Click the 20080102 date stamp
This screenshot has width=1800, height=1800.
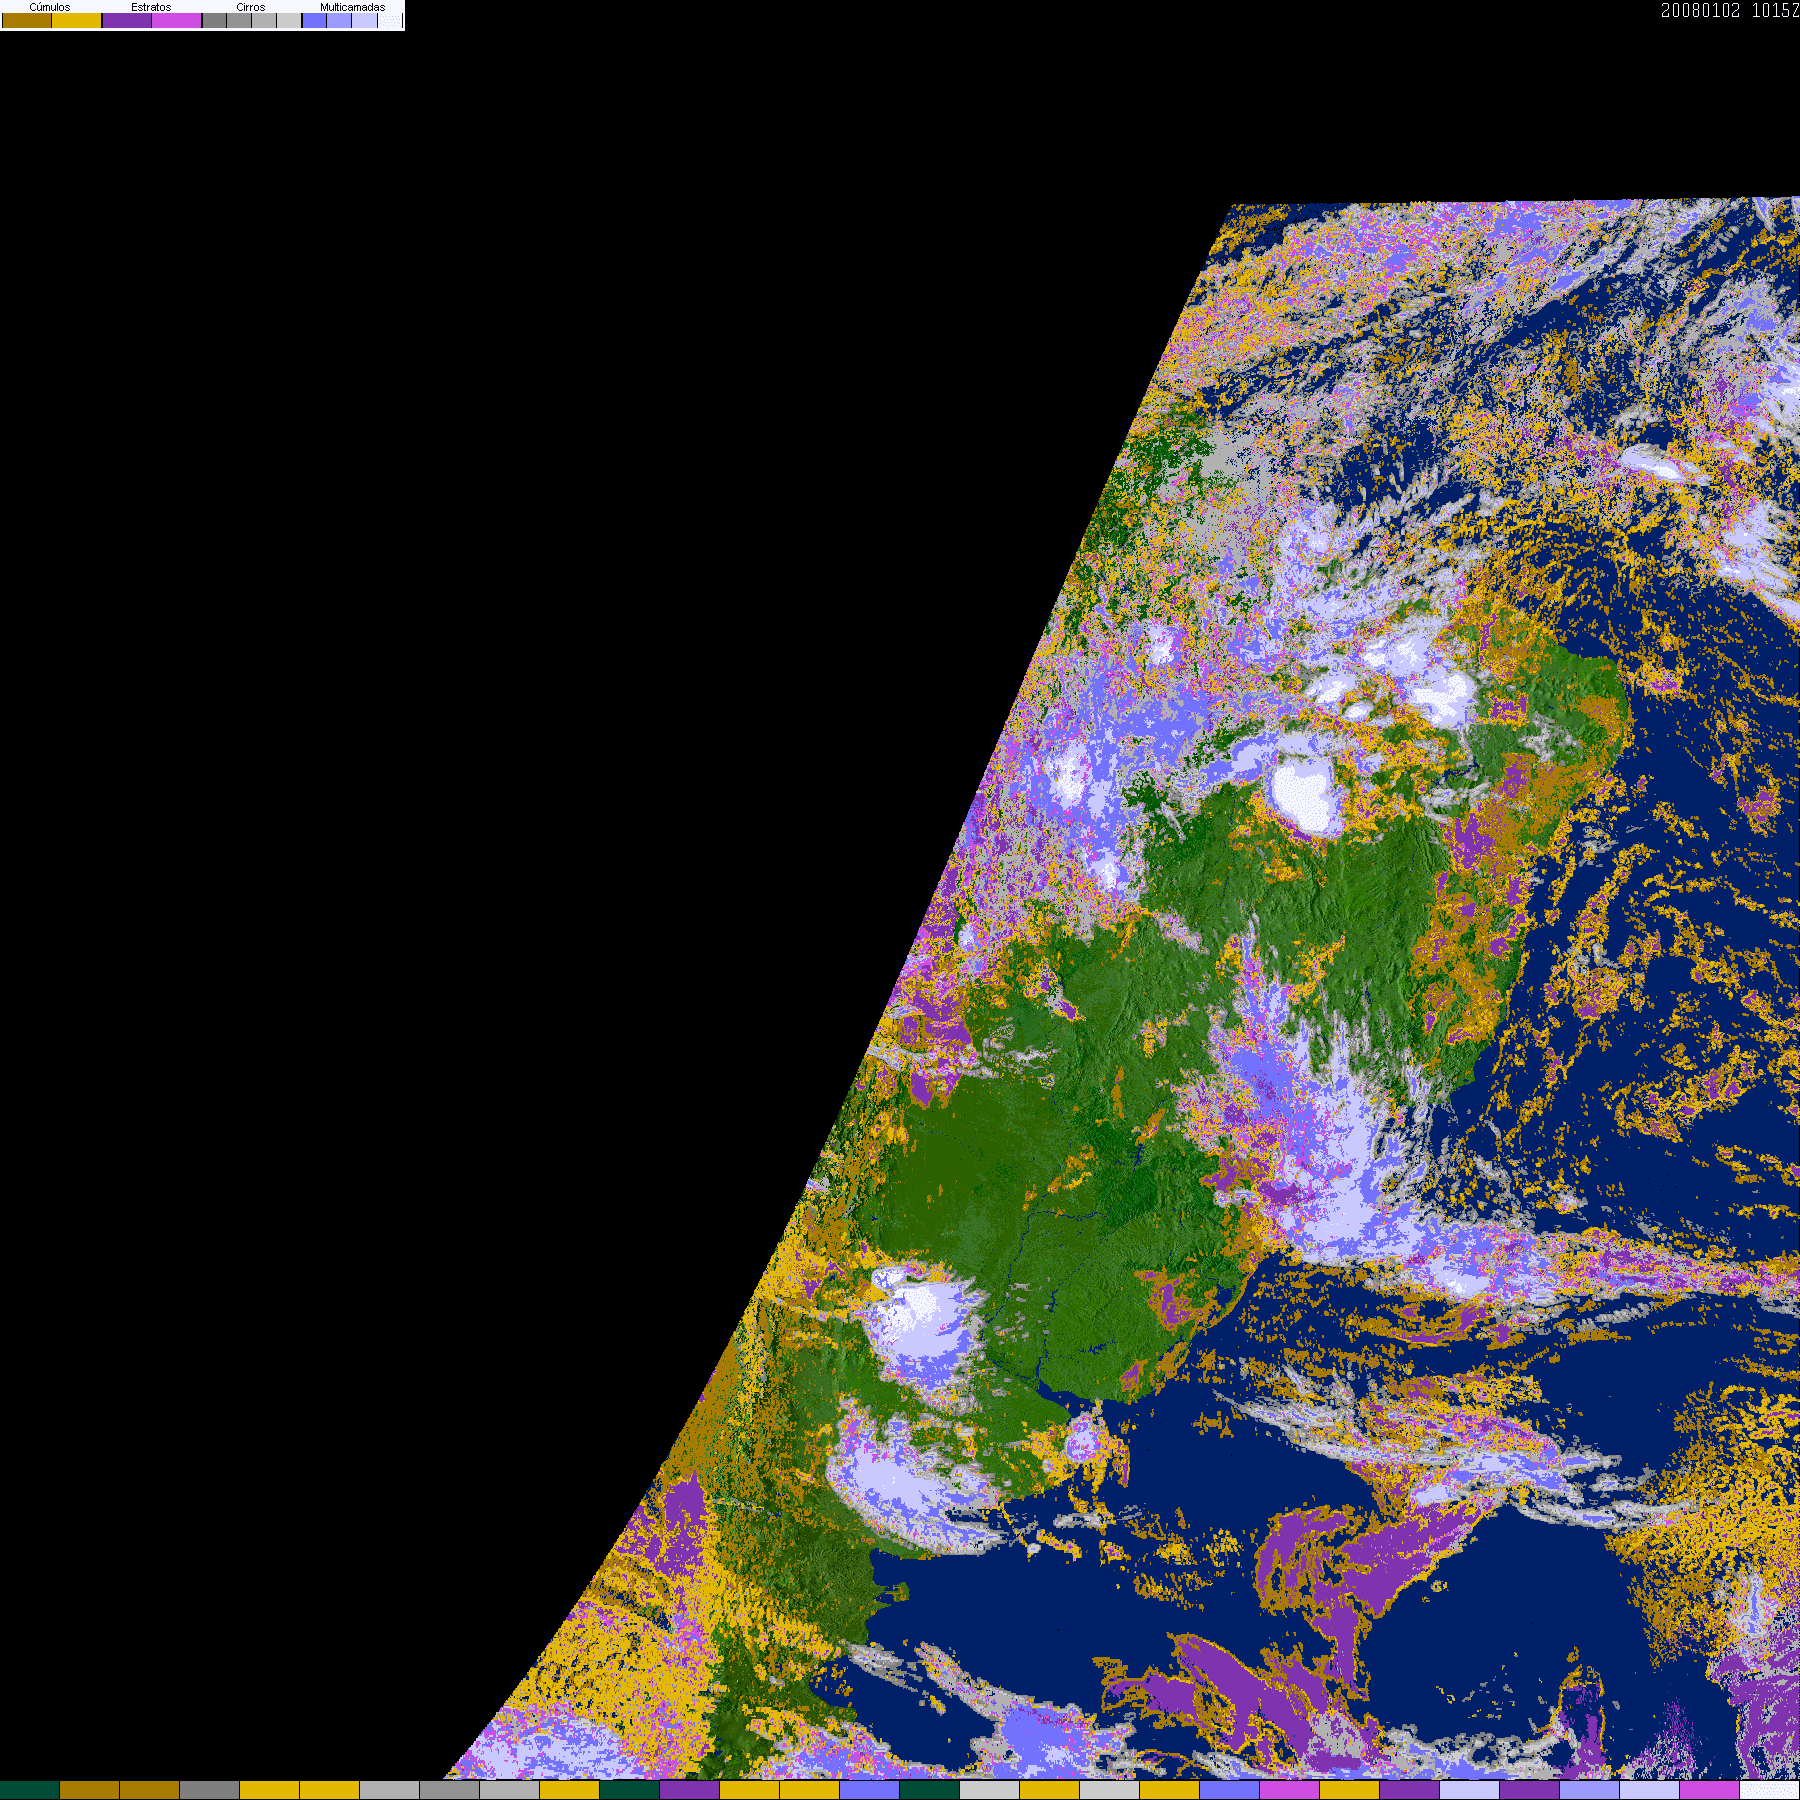click(1701, 10)
